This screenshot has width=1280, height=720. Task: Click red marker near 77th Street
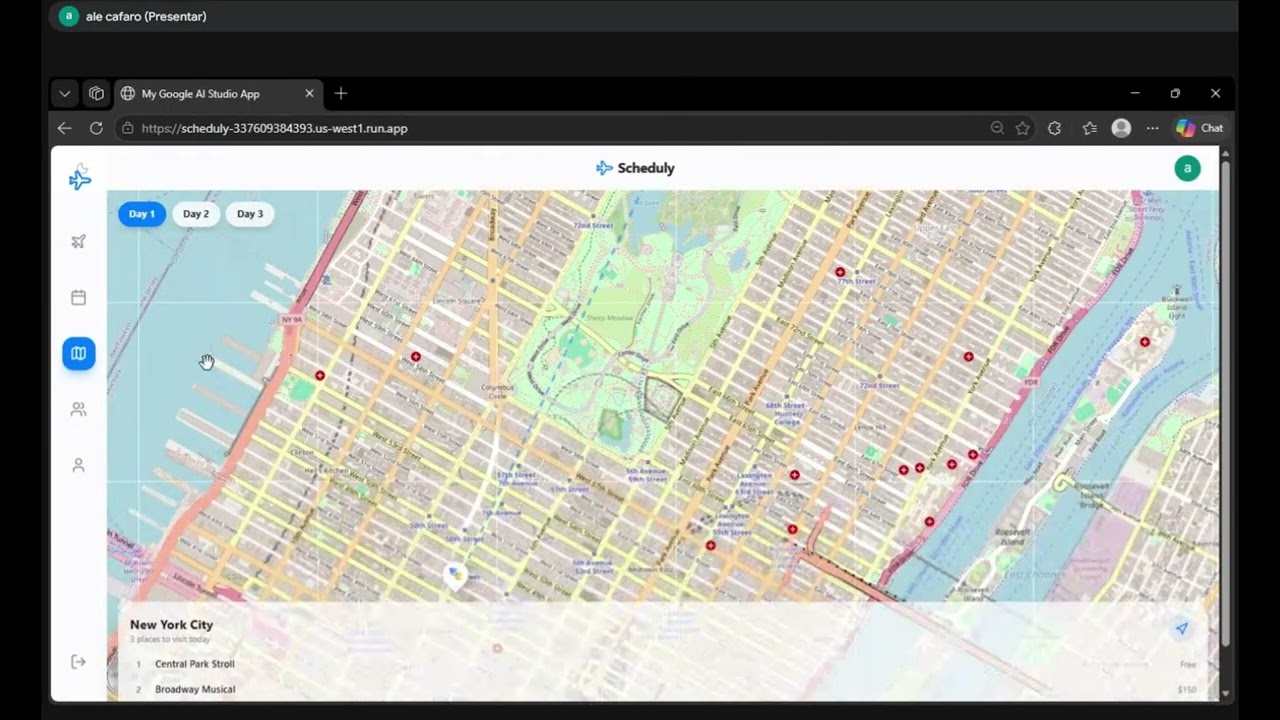click(x=841, y=272)
